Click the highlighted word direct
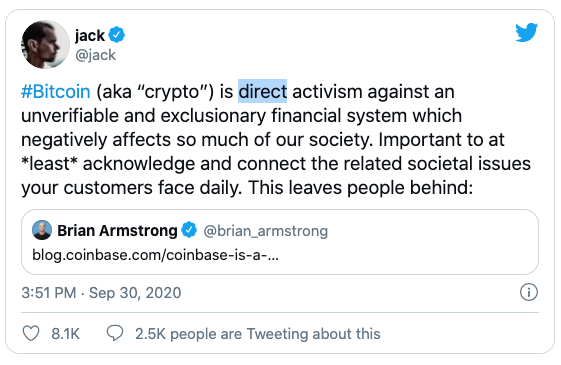 (x=263, y=91)
